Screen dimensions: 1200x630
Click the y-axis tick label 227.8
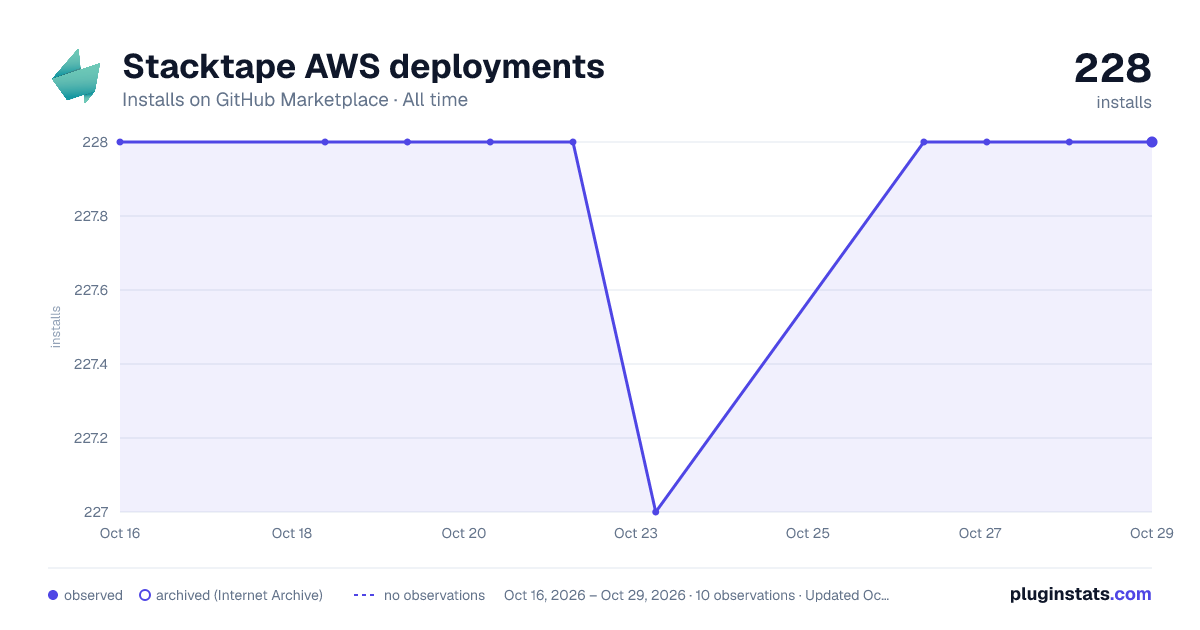click(91, 216)
